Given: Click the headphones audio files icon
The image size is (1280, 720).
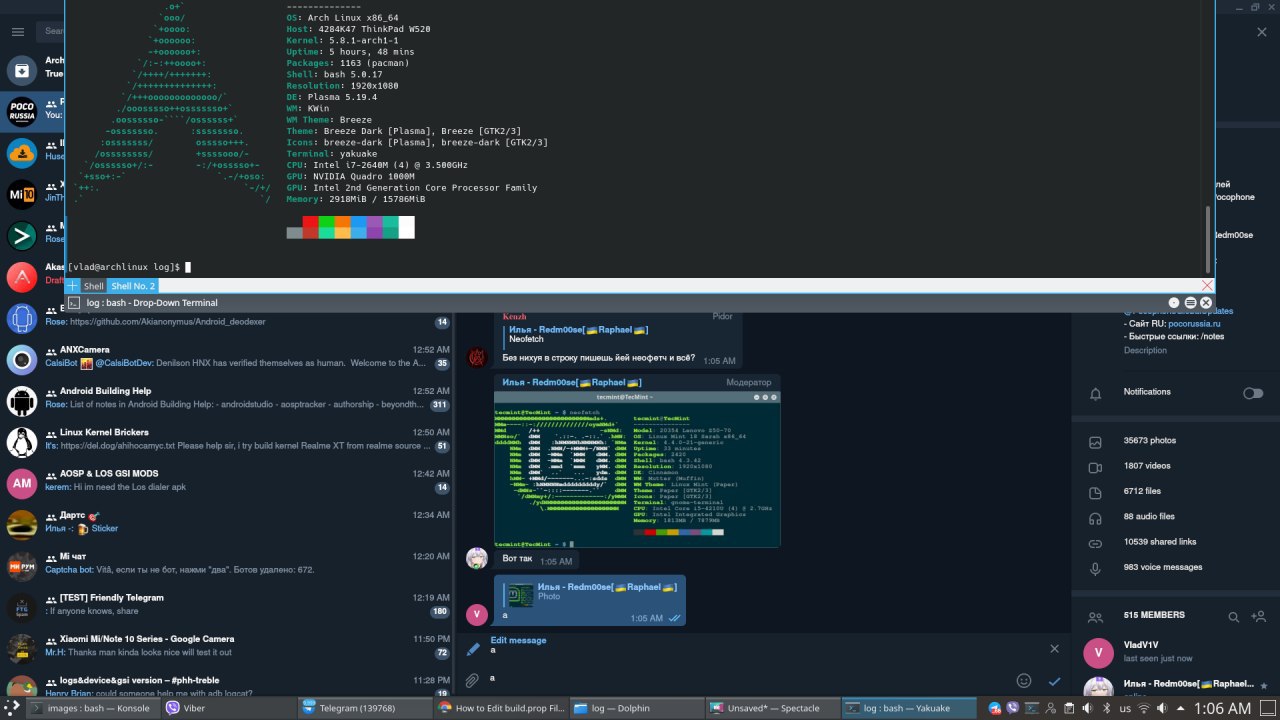Looking at the screenshot, I should [1095, 517].
